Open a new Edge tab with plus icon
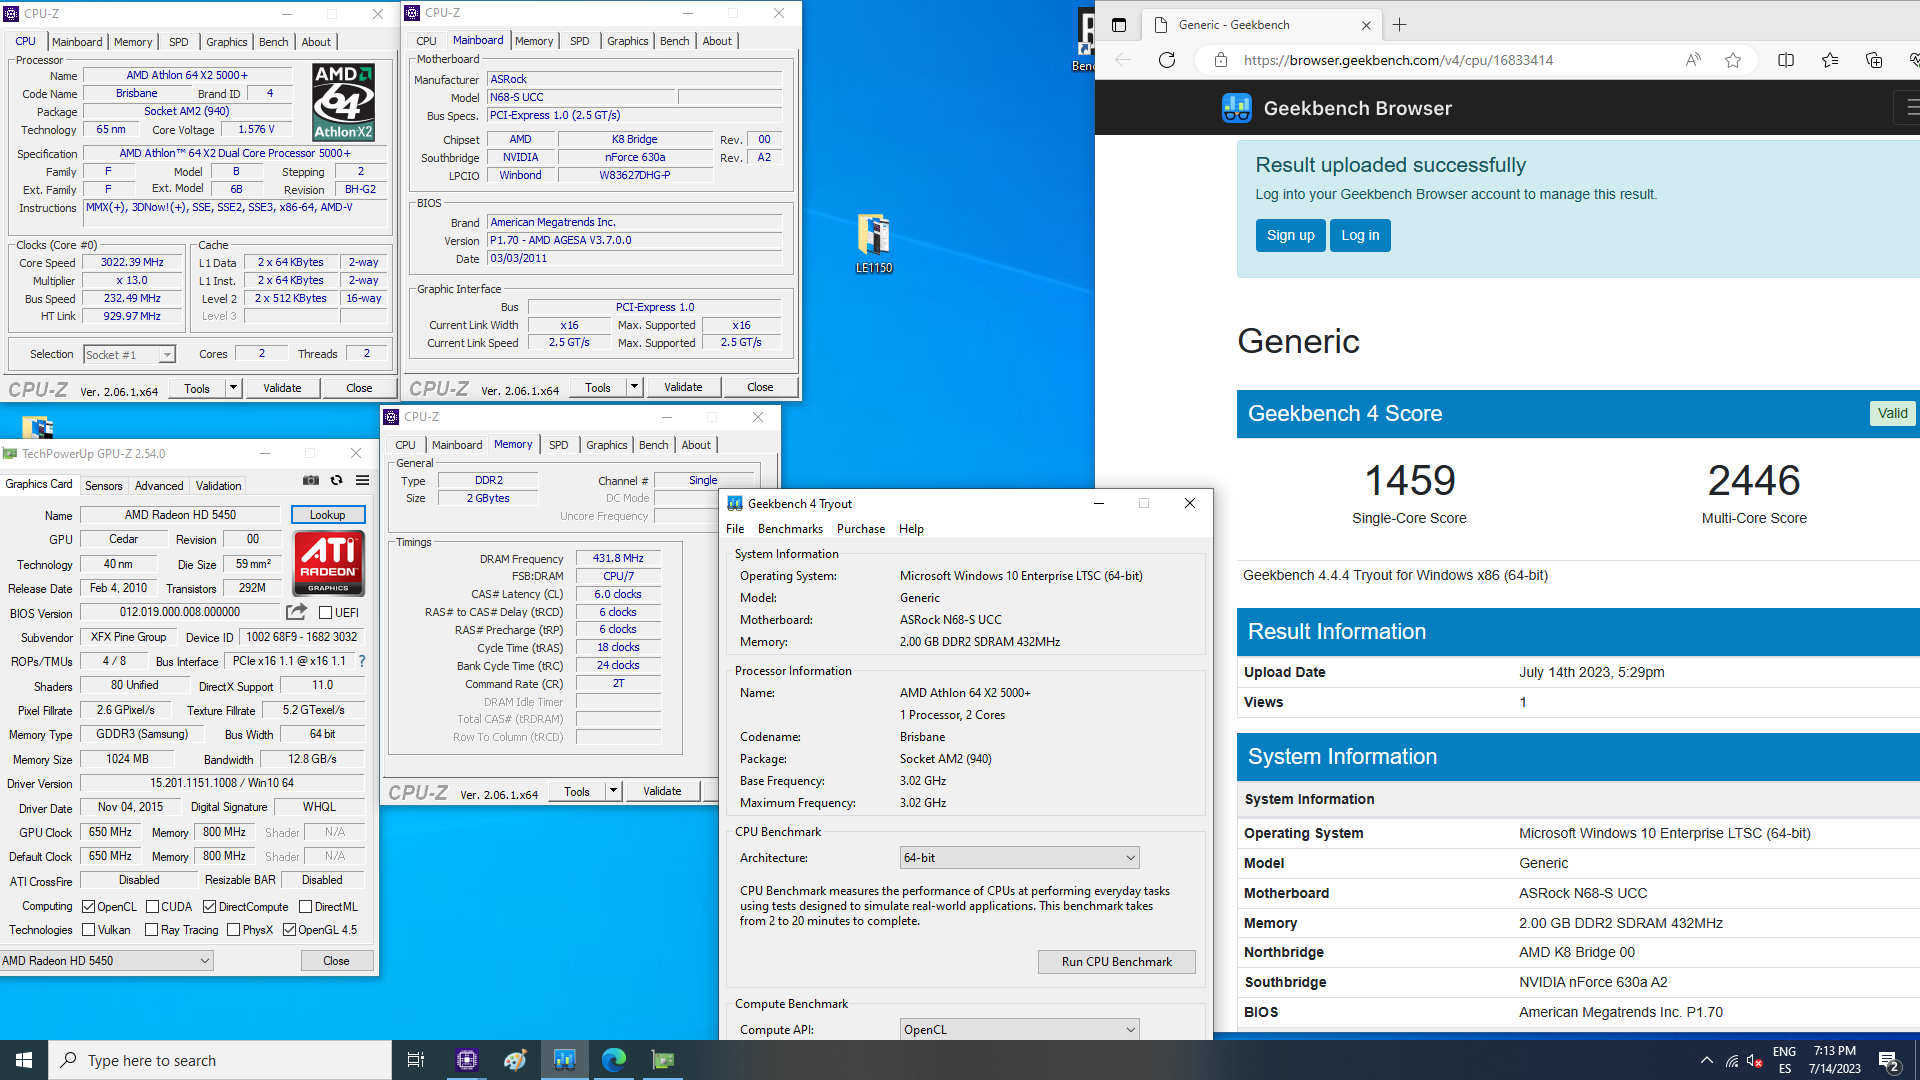Image resolution: width=1920 pixels, height=1080 pixels. click(x=1400, y=25)
